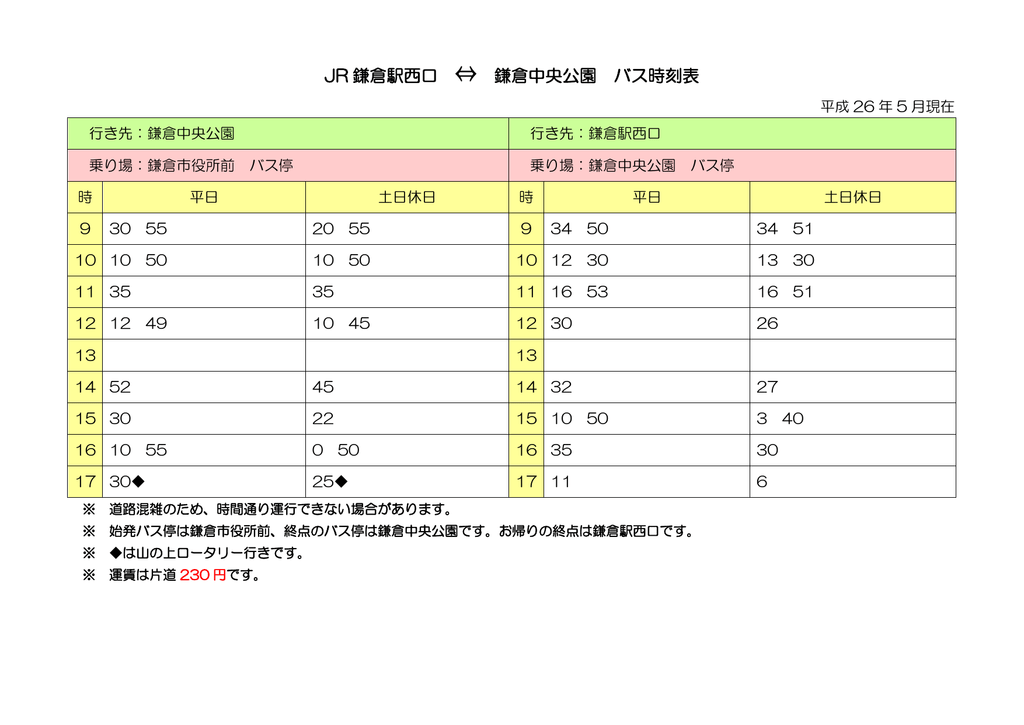Click hour label "9" in the 鎌倉中央公園-bound table
This screenshot has height=725, width=1024.
(x=85, y=229)
